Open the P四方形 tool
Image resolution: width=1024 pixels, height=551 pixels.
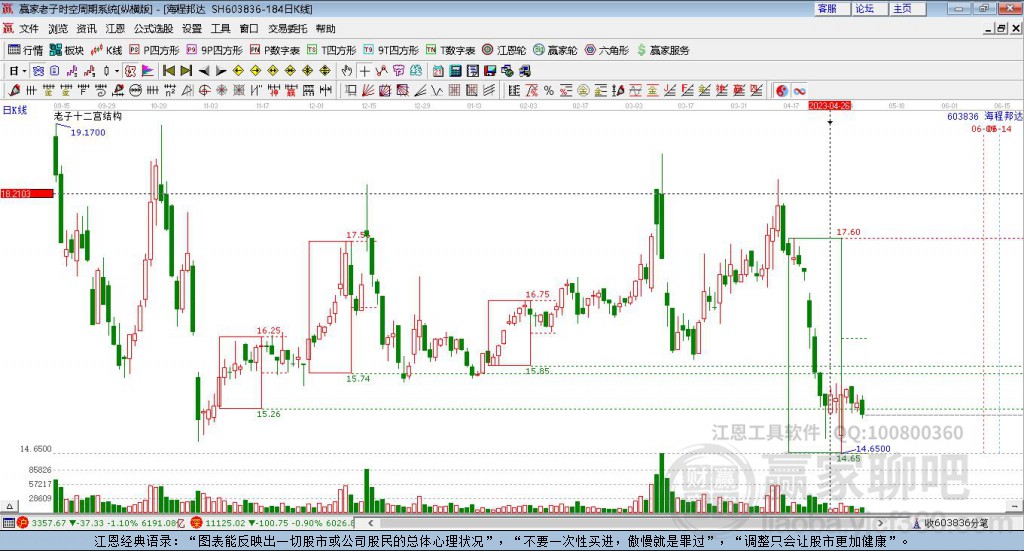[x=154, y=50]
